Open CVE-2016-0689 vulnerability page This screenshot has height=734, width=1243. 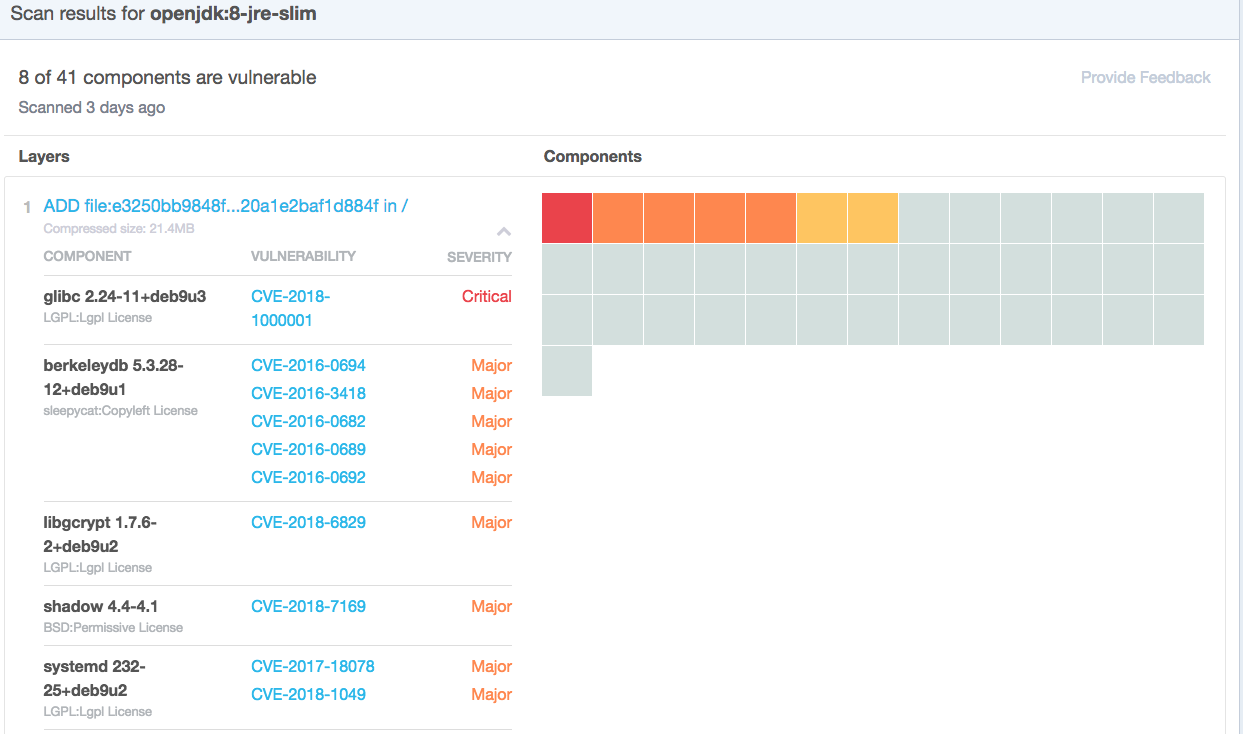[308, 449]
